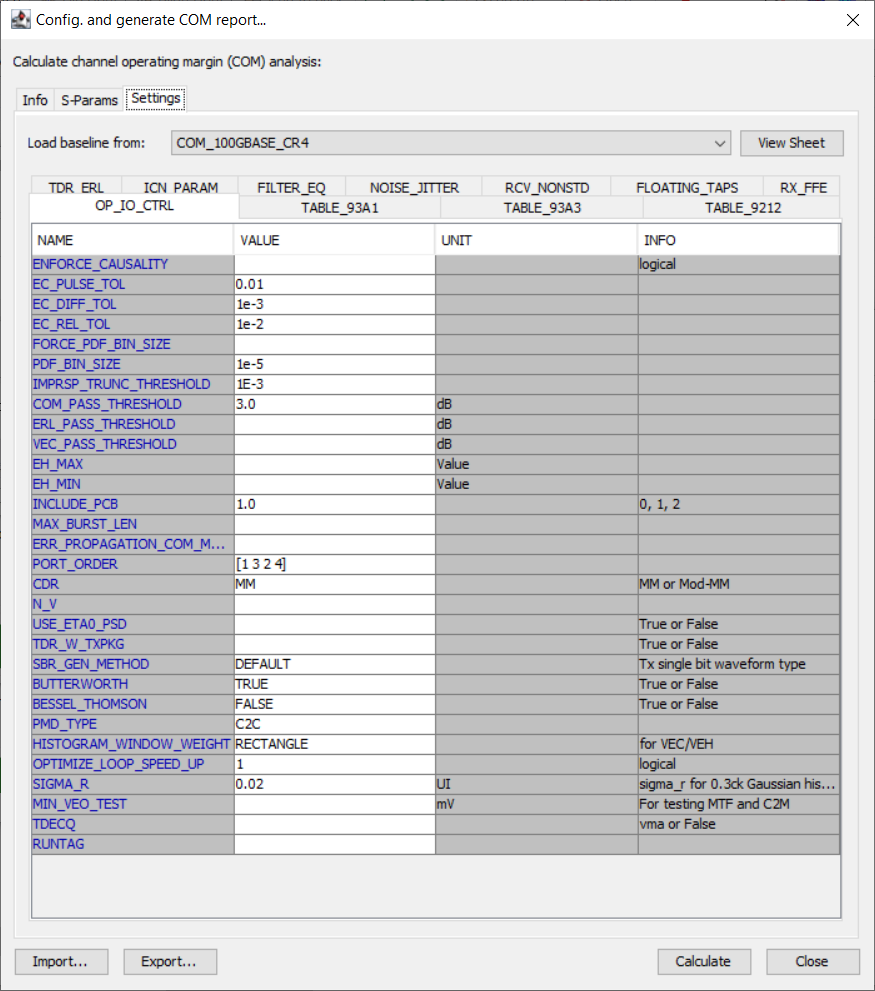Select the PORT_ORDER value field
This screenshot has width=875, height=991.
click(330, 563)
